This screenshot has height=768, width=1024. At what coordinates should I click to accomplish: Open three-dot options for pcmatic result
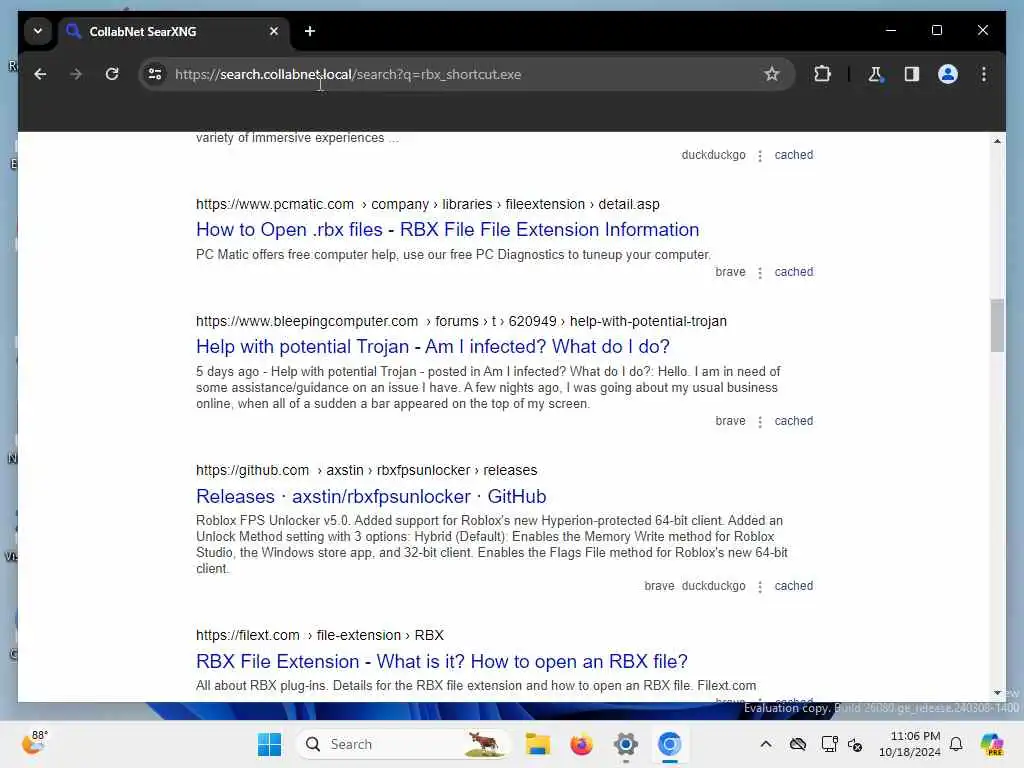click(760, 272)
